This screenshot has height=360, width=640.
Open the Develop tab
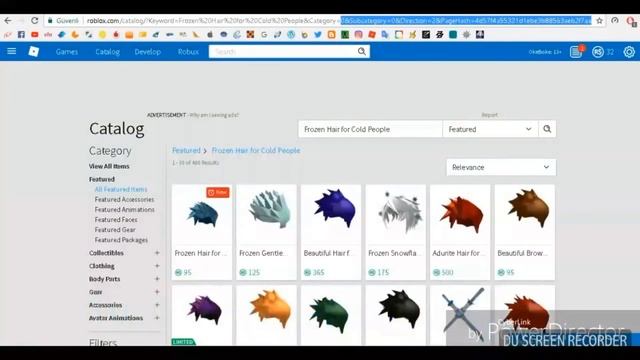[x=148, y=52]
